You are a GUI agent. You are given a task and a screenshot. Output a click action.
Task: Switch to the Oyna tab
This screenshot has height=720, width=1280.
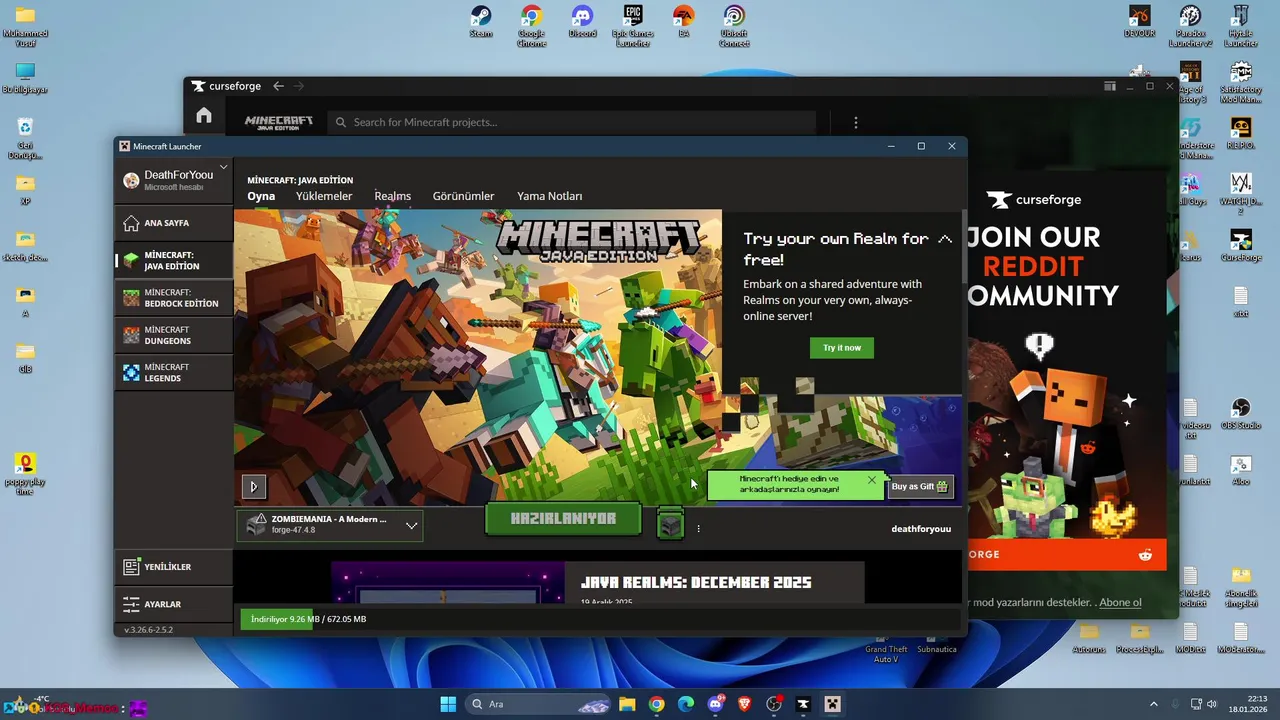[261, 196]
